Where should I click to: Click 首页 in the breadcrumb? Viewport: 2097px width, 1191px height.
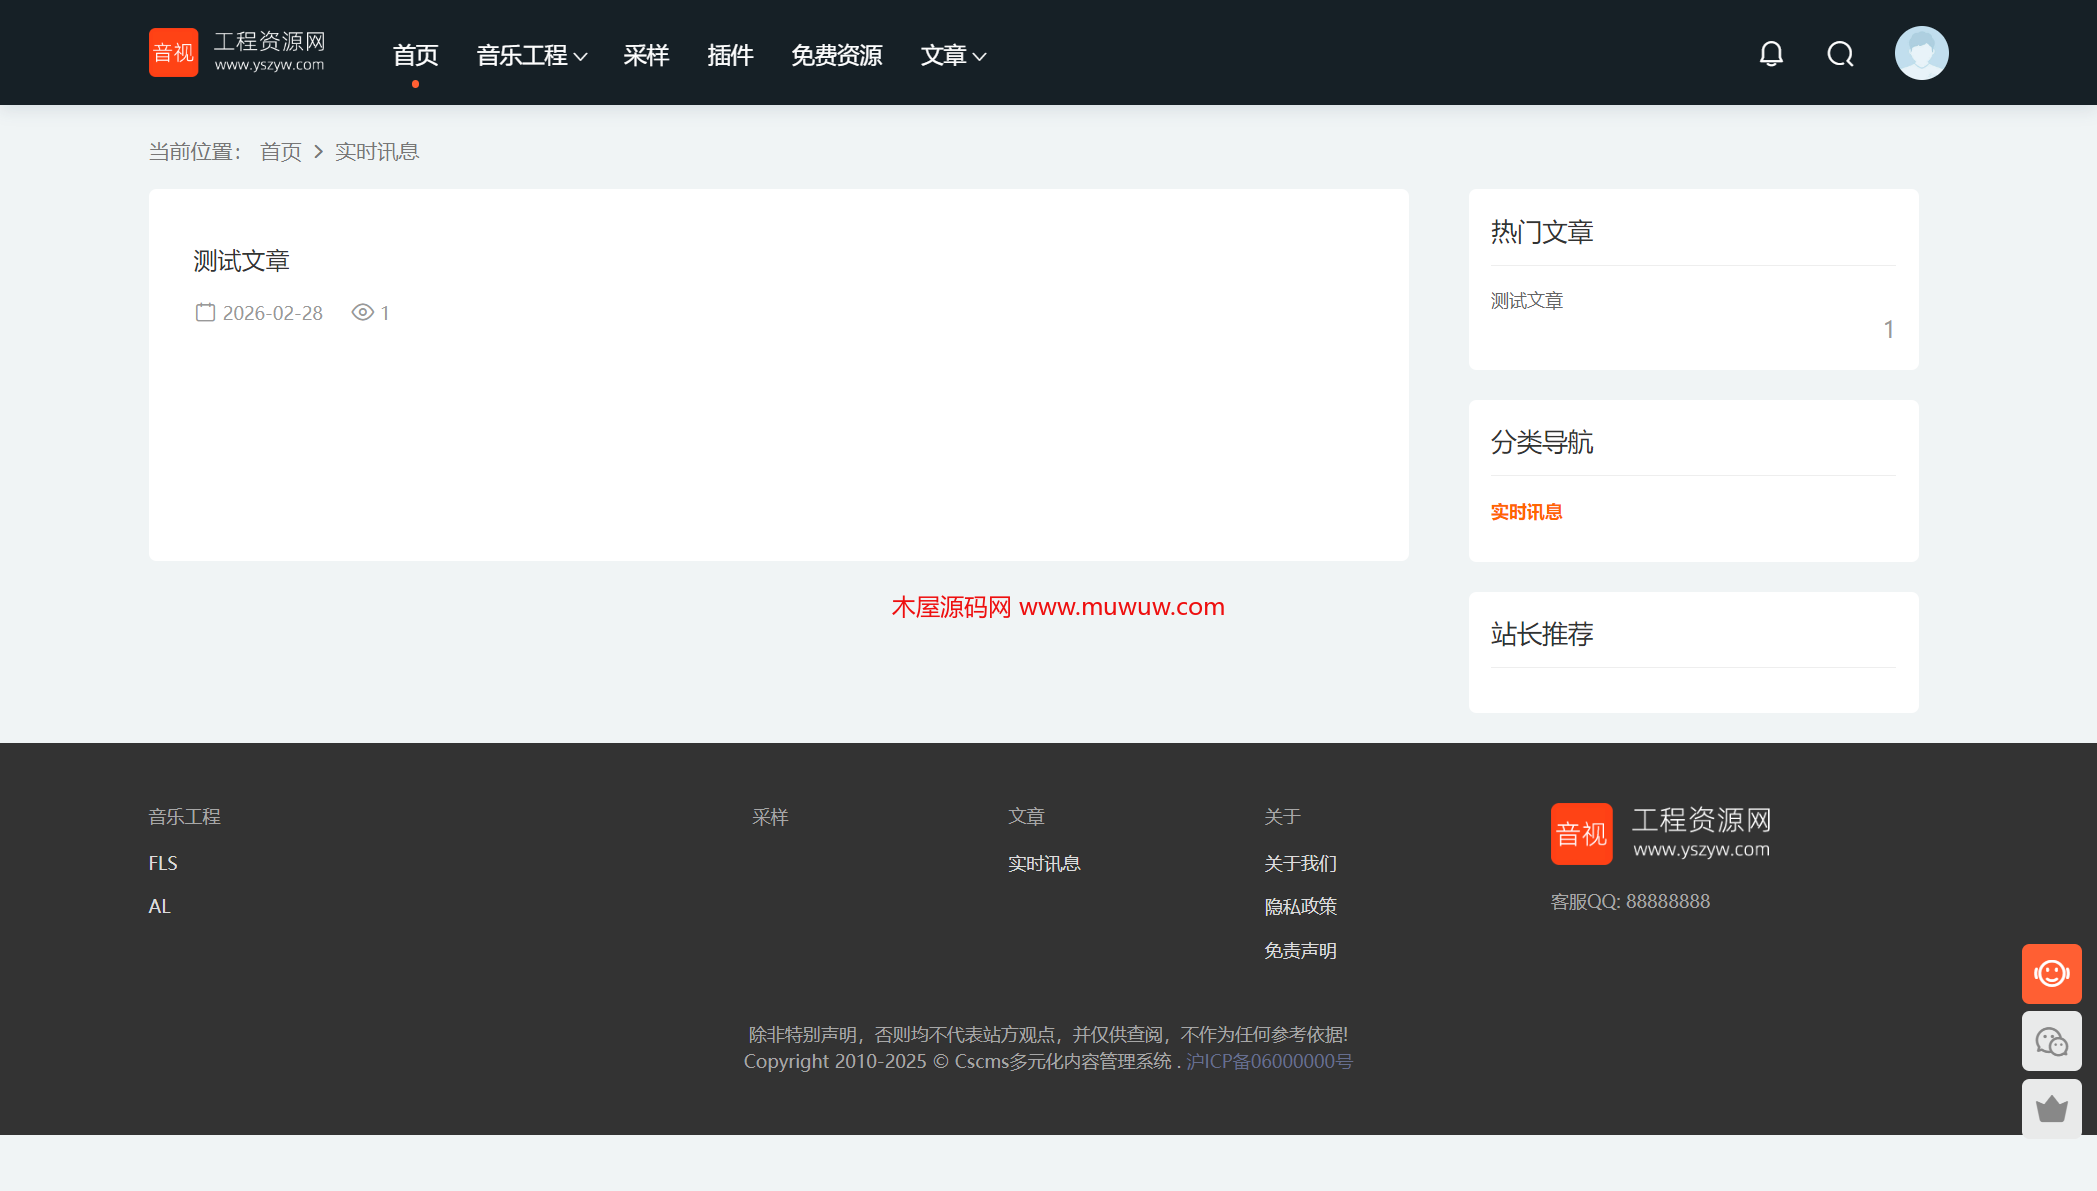pyautogui.click(x=280, y=152)
